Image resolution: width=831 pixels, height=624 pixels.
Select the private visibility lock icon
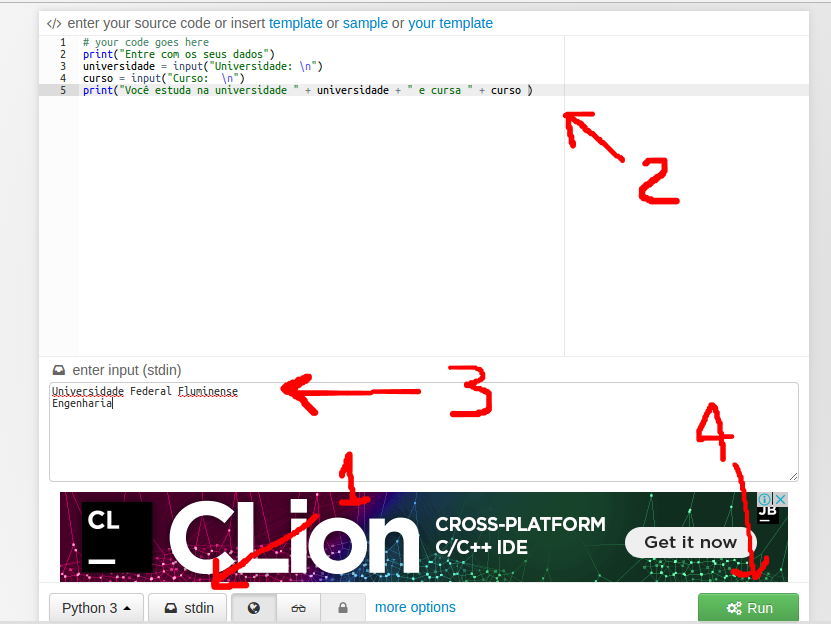point(342,608)
